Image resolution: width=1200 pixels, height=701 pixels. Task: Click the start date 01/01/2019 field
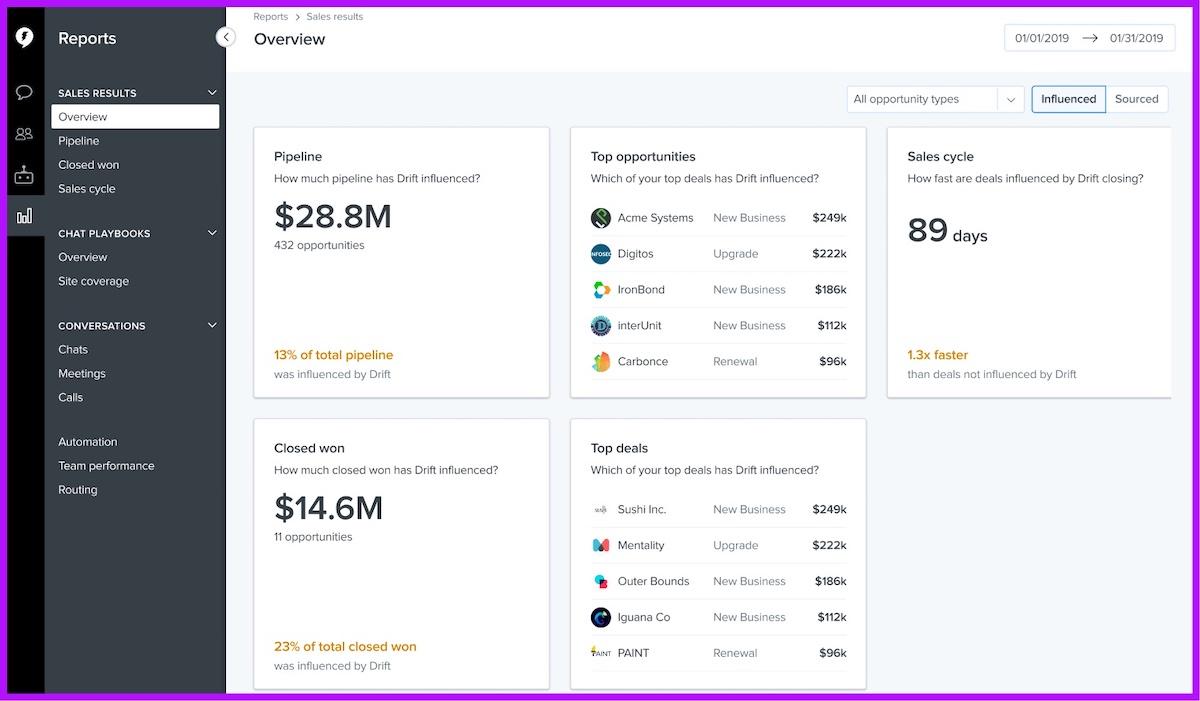coord(1041,38)
